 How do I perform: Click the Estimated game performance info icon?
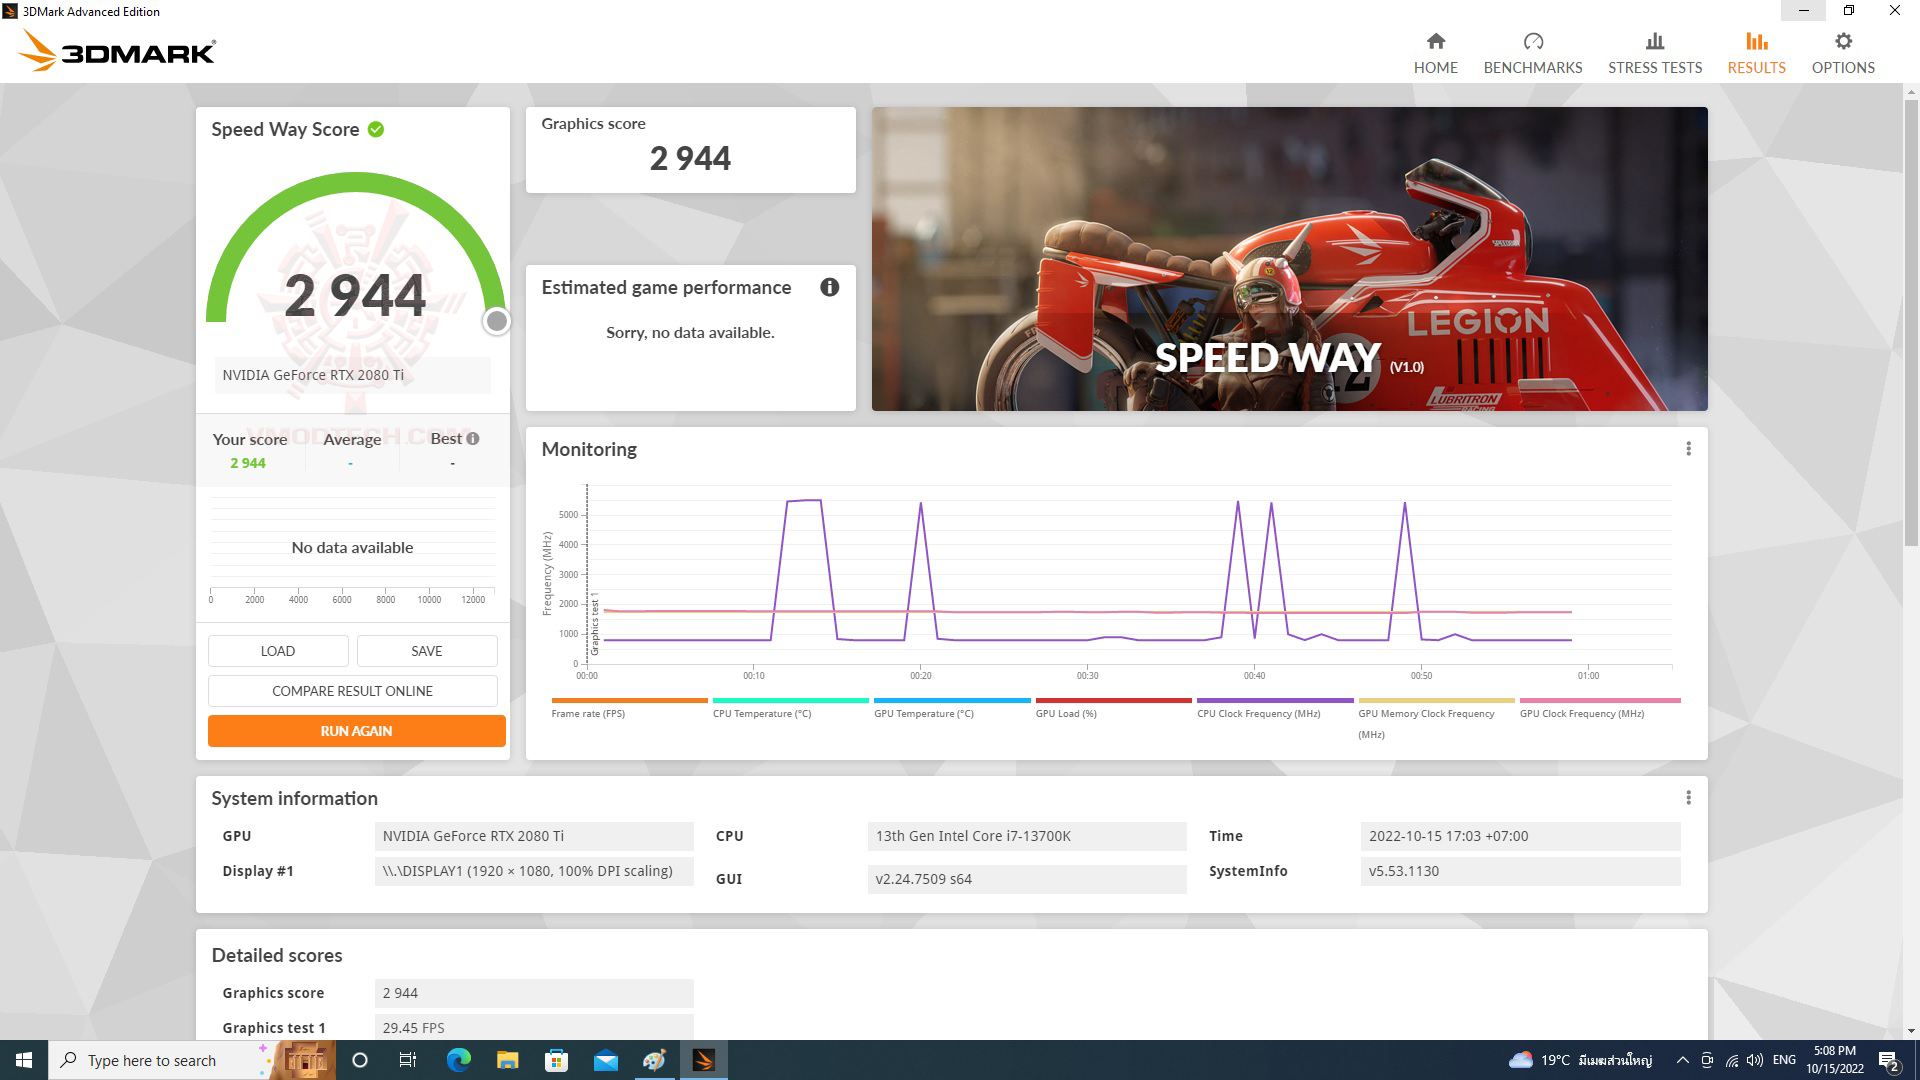click(828, 288)
